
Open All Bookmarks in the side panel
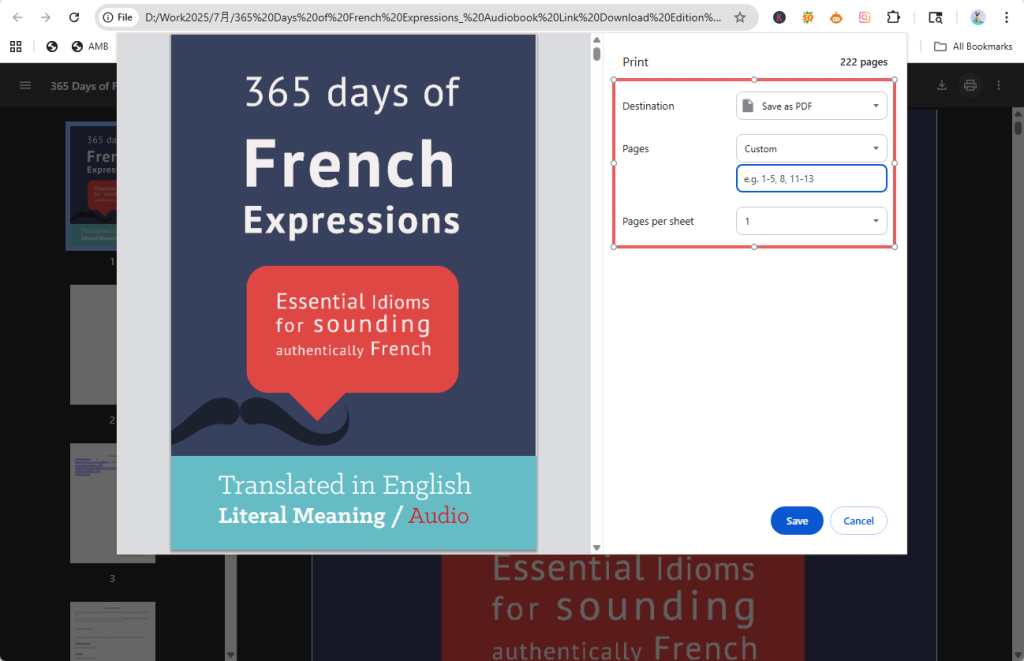[972, 46]
